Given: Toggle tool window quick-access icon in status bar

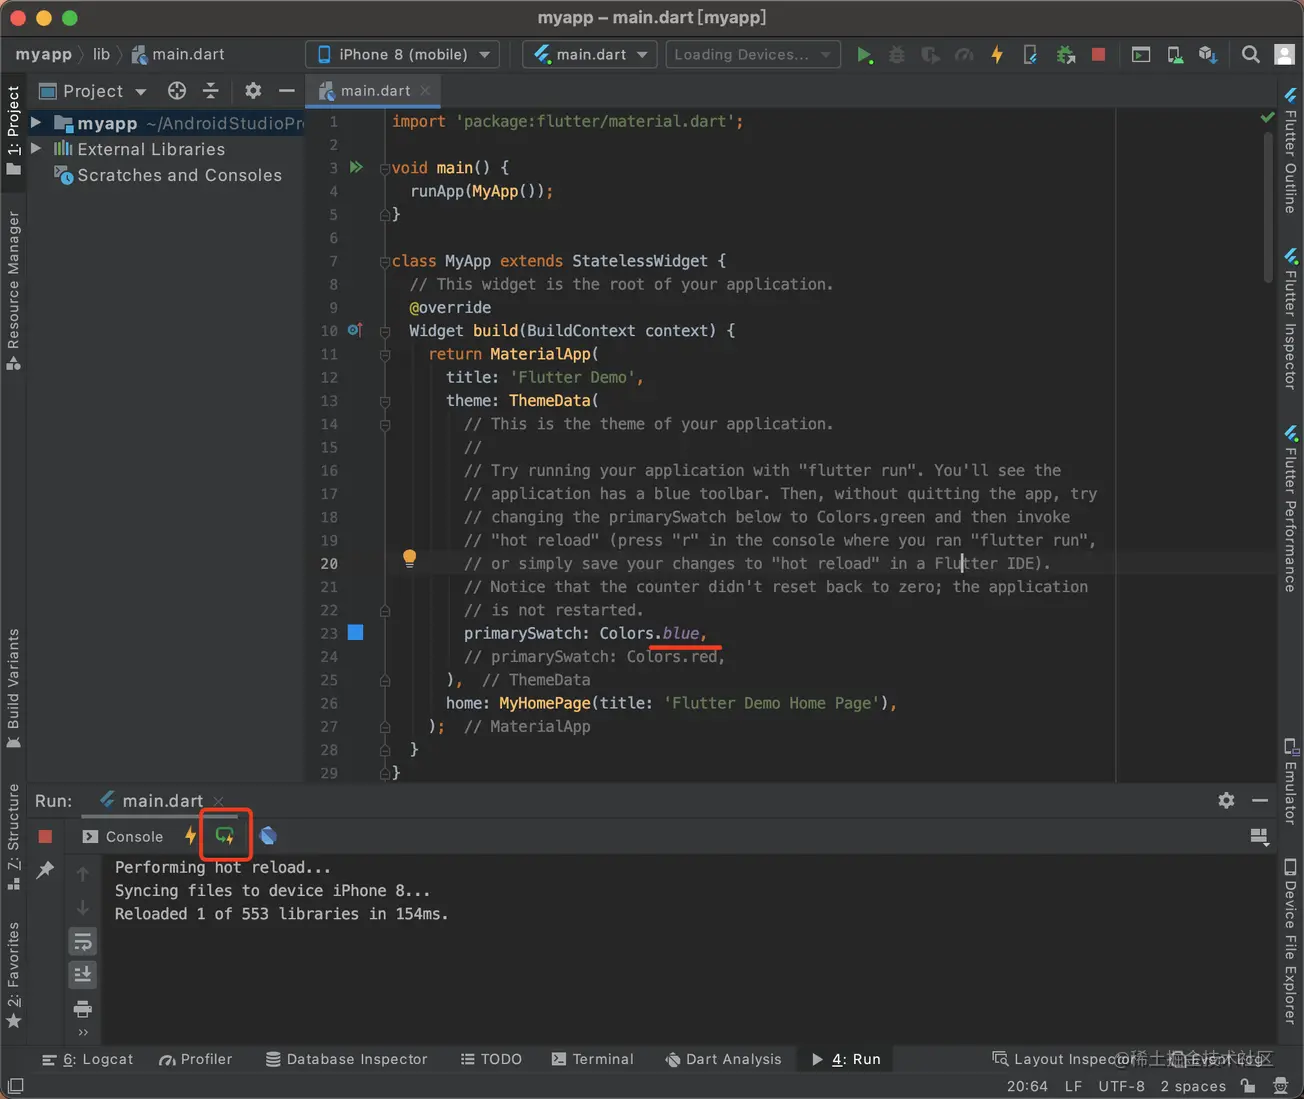Looking at the screenshot, I should [x=16, y=1085].
